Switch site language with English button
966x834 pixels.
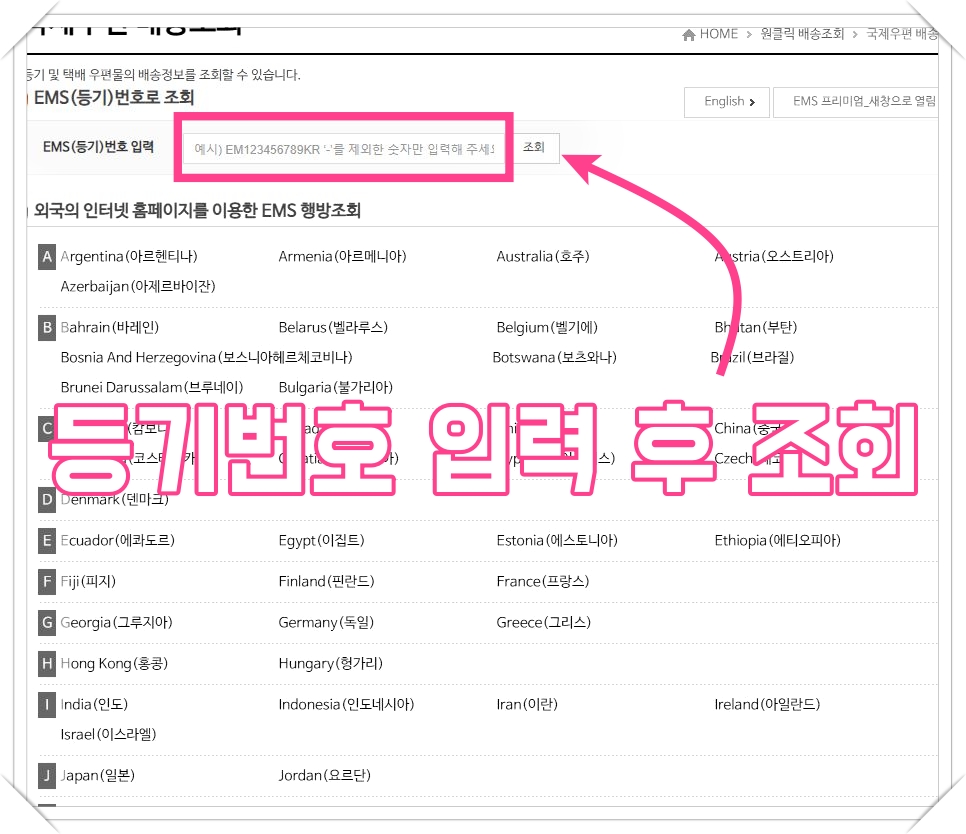point(726,102)
